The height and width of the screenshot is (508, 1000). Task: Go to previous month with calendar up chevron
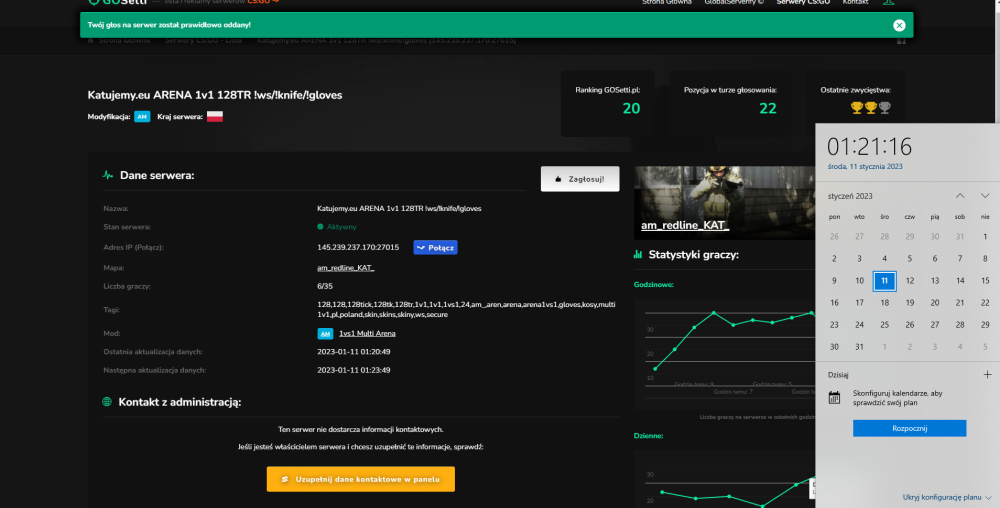(960, 196)
